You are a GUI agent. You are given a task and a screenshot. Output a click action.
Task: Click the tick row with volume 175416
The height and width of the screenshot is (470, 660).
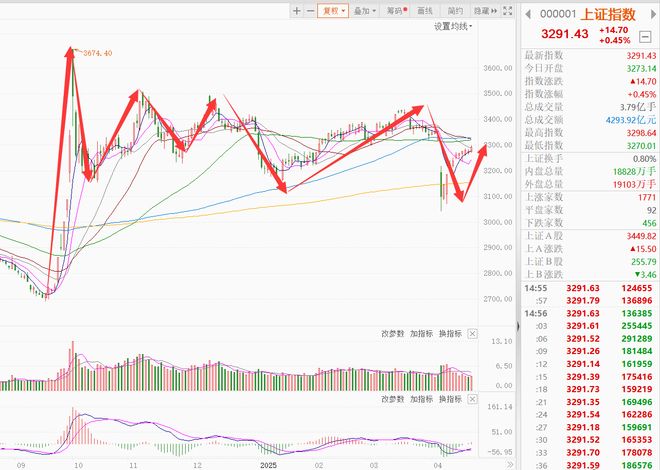(590, 377)
